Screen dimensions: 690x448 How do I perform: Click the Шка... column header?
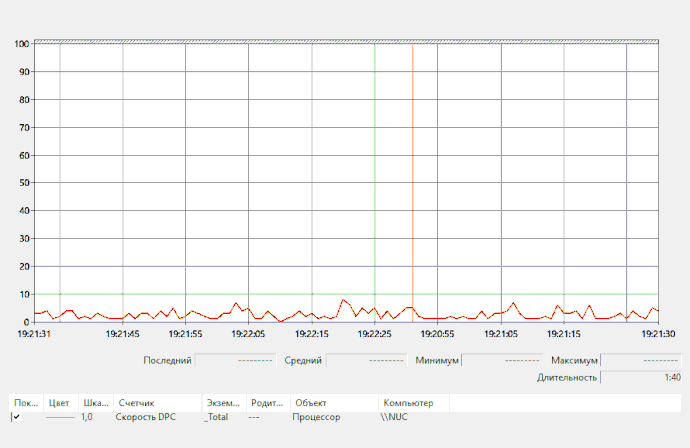[x=95, y=403]
